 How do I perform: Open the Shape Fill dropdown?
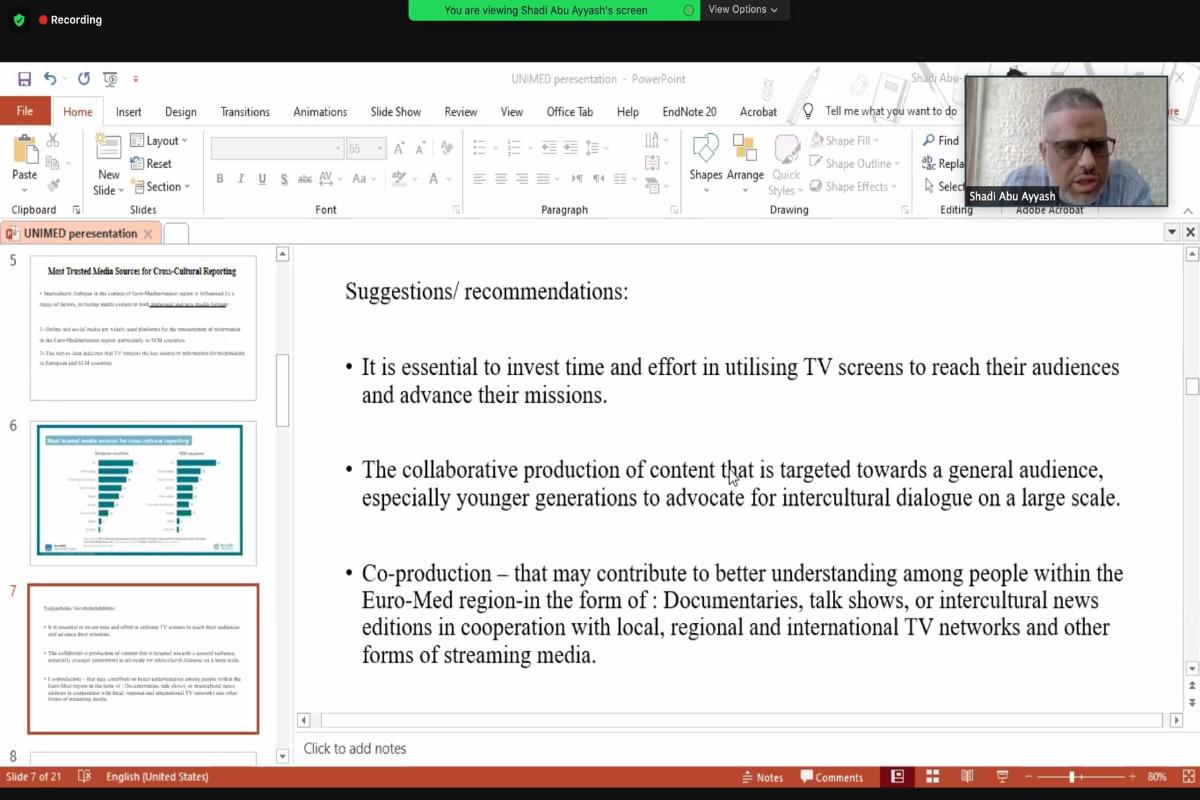coord(847,141)
